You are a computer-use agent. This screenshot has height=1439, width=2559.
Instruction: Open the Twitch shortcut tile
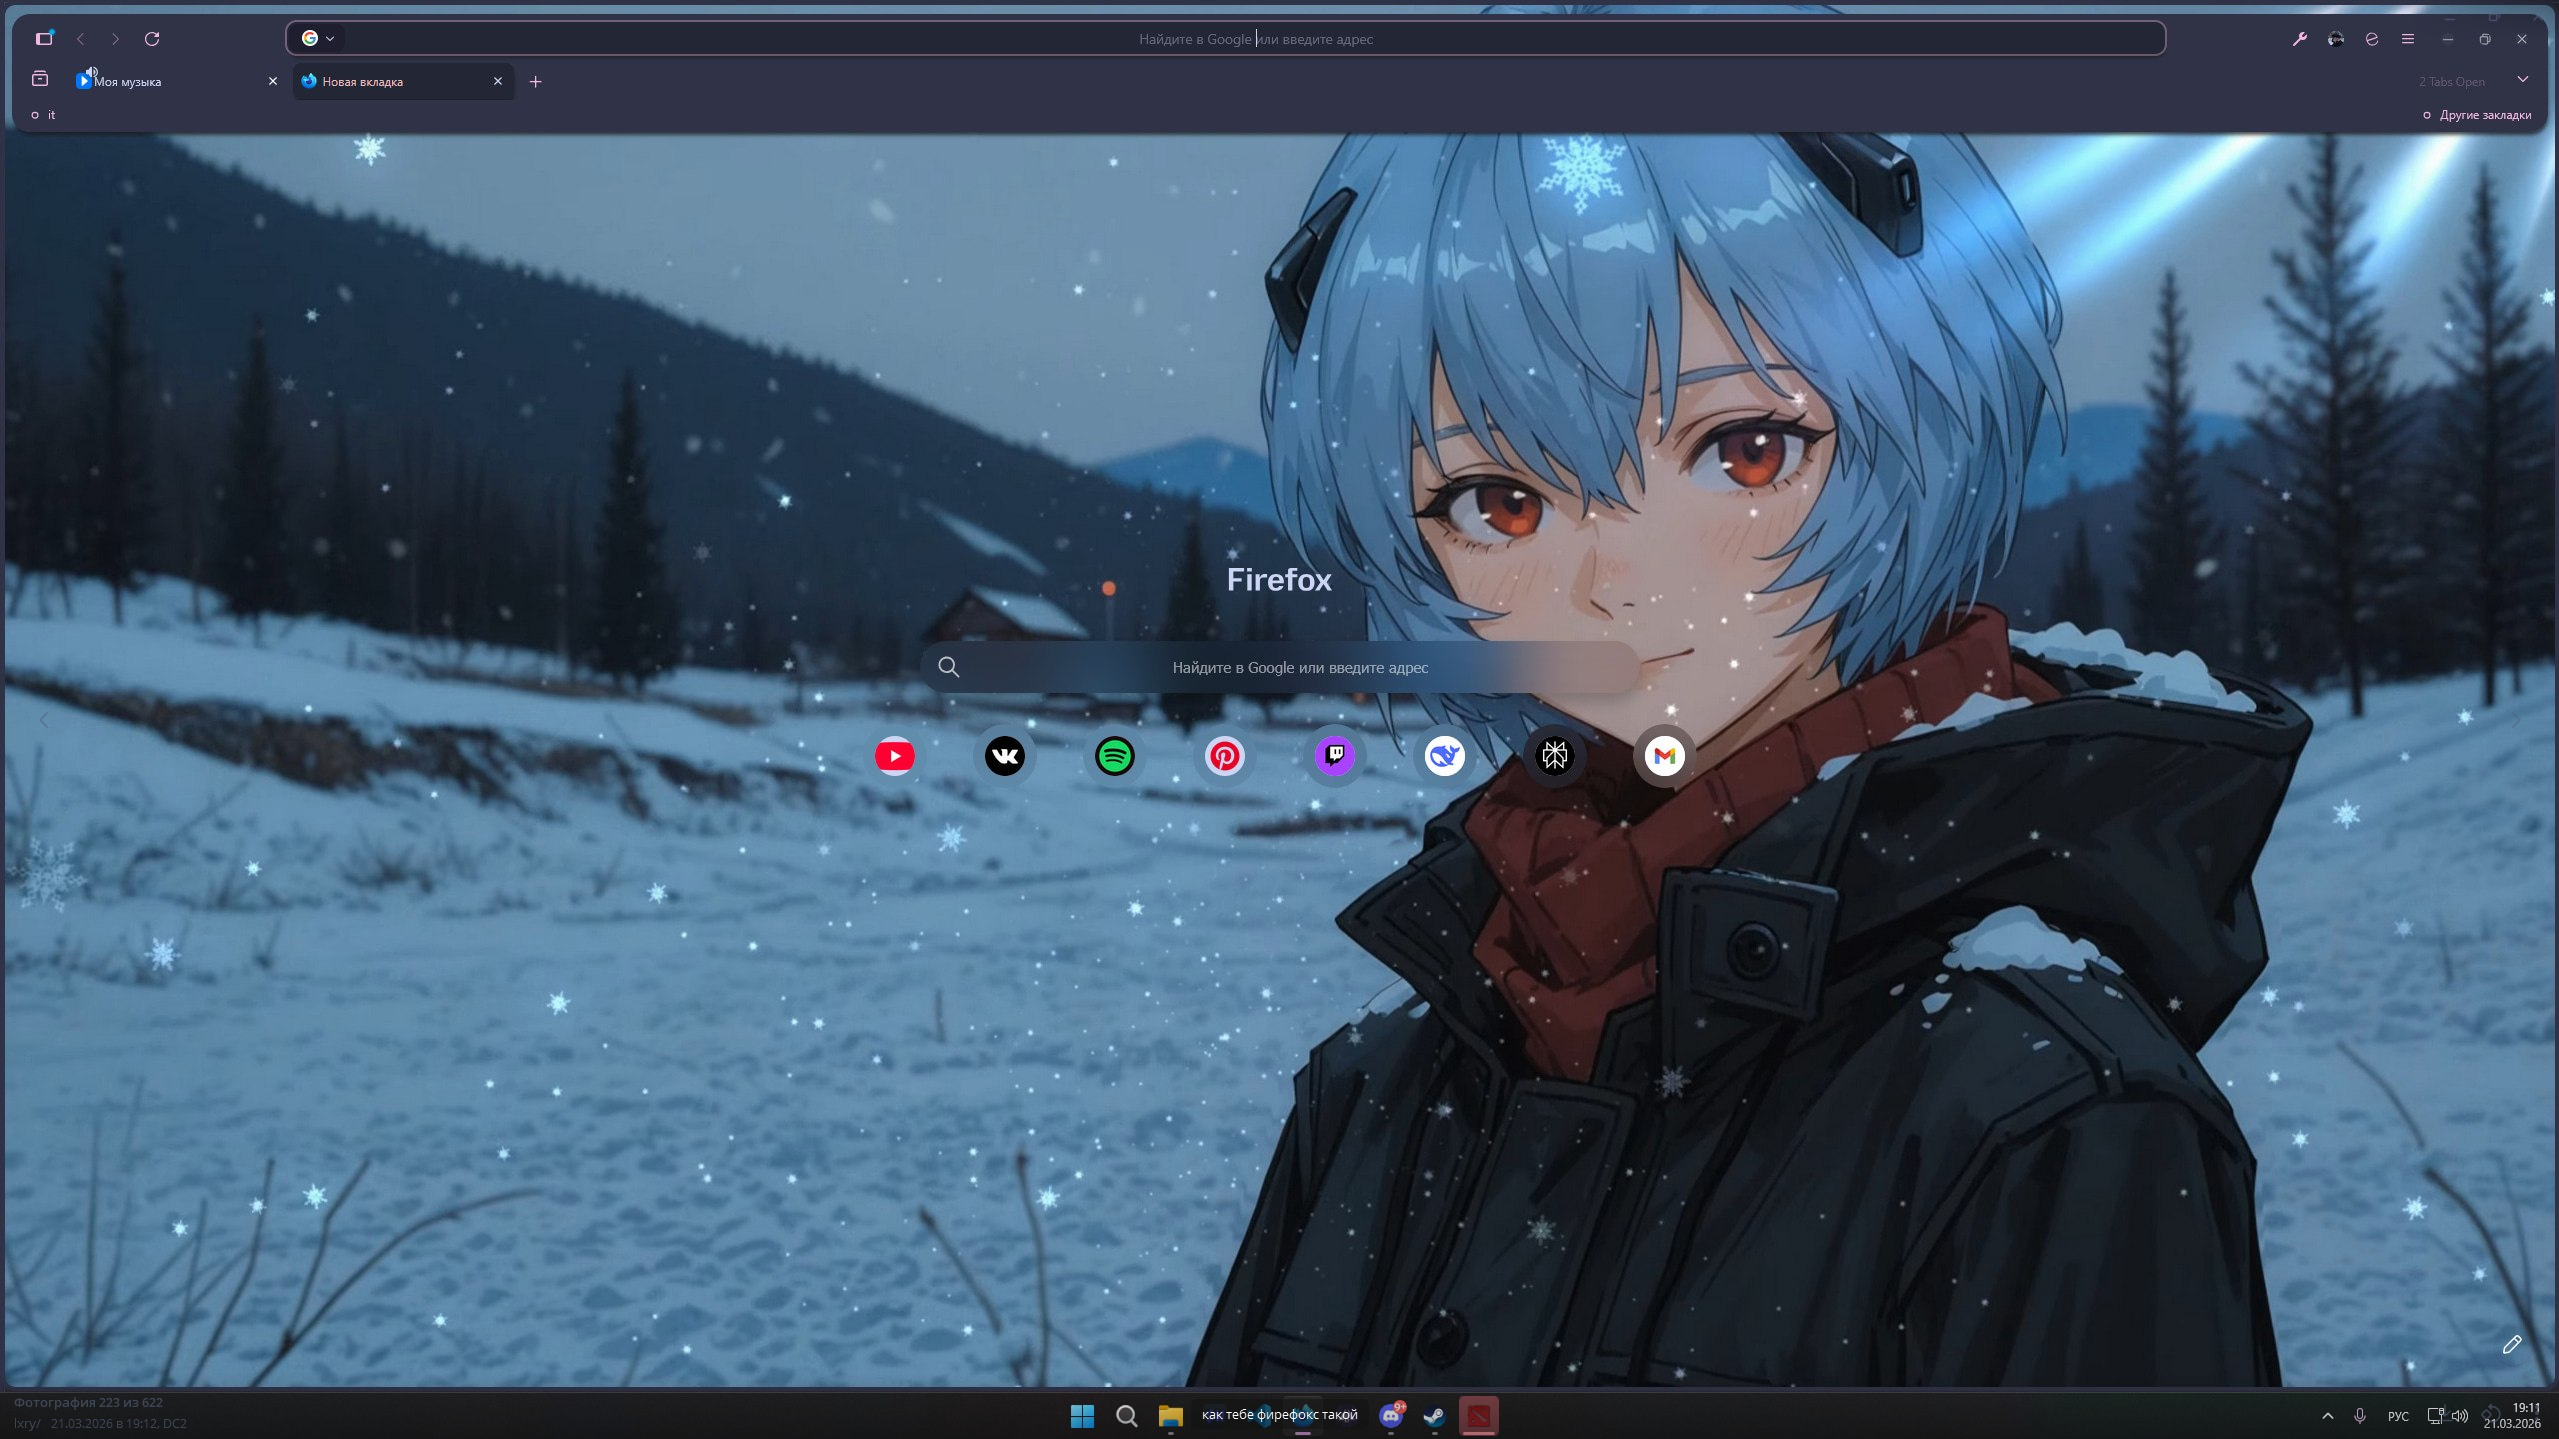coord(1334,756)
